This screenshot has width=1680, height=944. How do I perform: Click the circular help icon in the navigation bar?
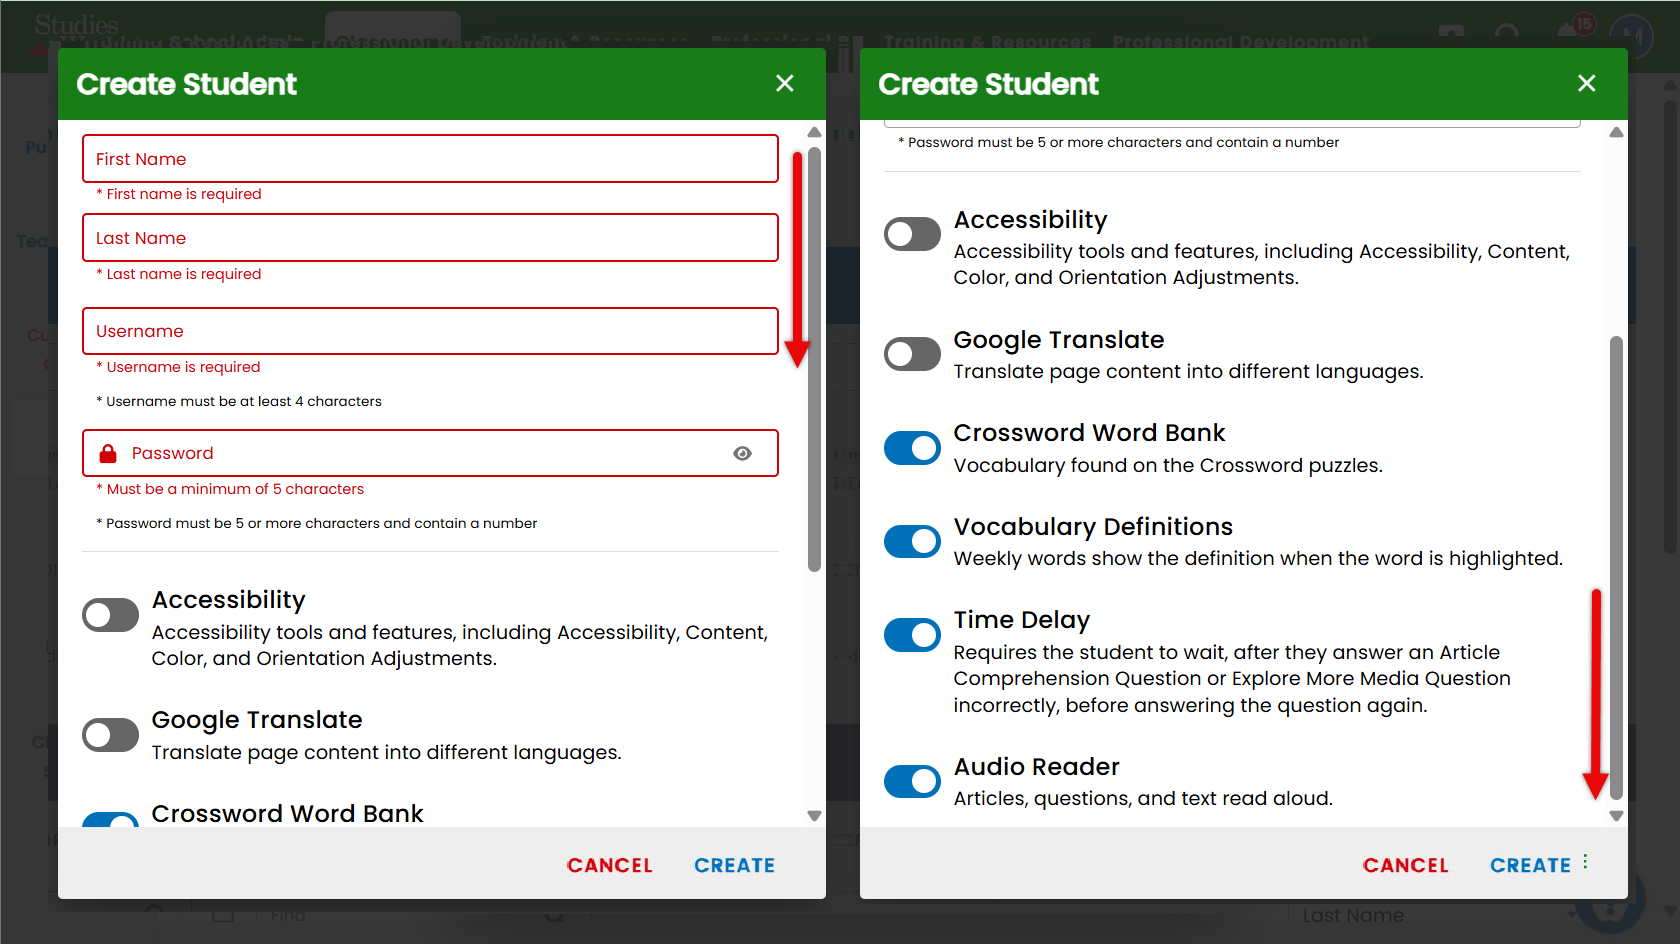[x=1508, y=33]
